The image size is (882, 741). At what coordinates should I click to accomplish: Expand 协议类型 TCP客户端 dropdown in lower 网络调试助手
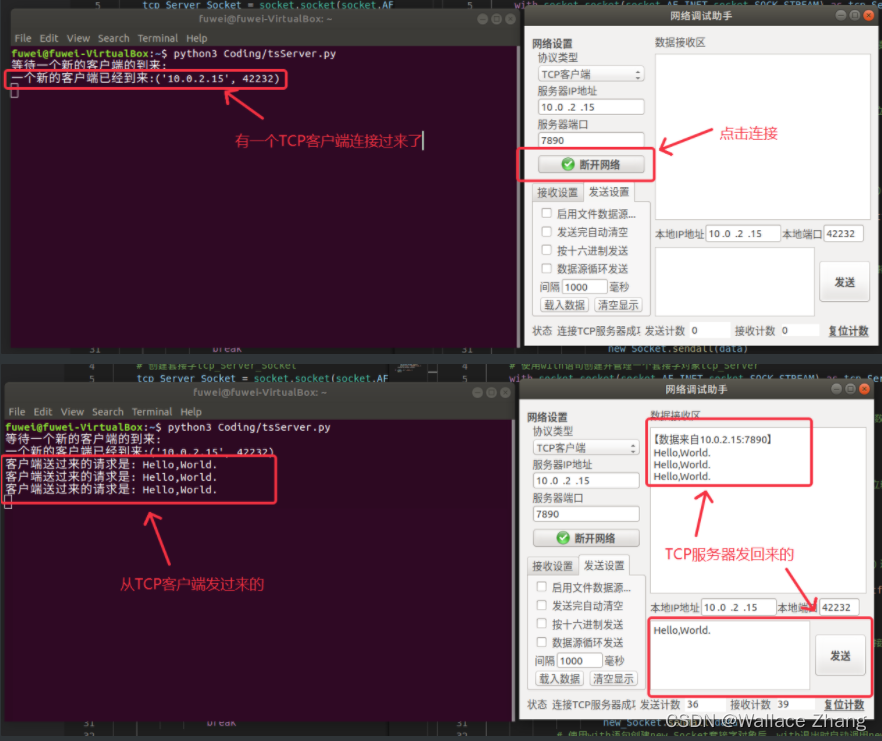586,448
